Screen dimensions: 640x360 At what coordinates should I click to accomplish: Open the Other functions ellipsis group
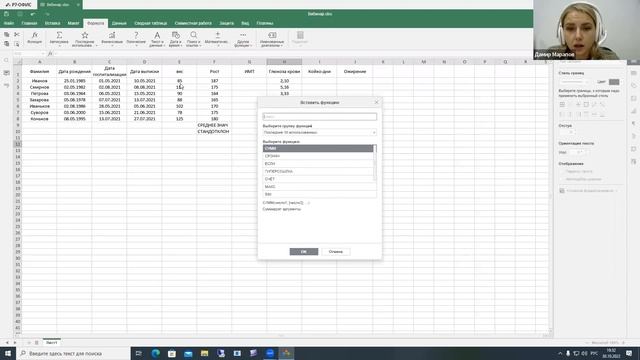pos(243,39)
